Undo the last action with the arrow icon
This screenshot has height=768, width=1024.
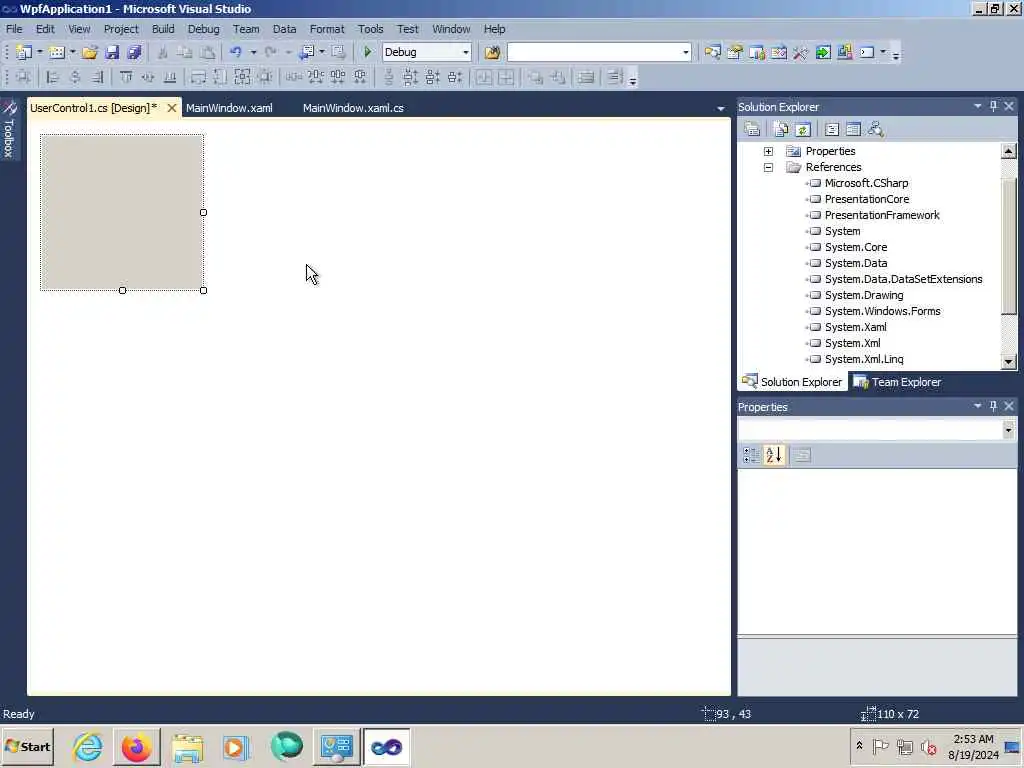tap(236, 52)
